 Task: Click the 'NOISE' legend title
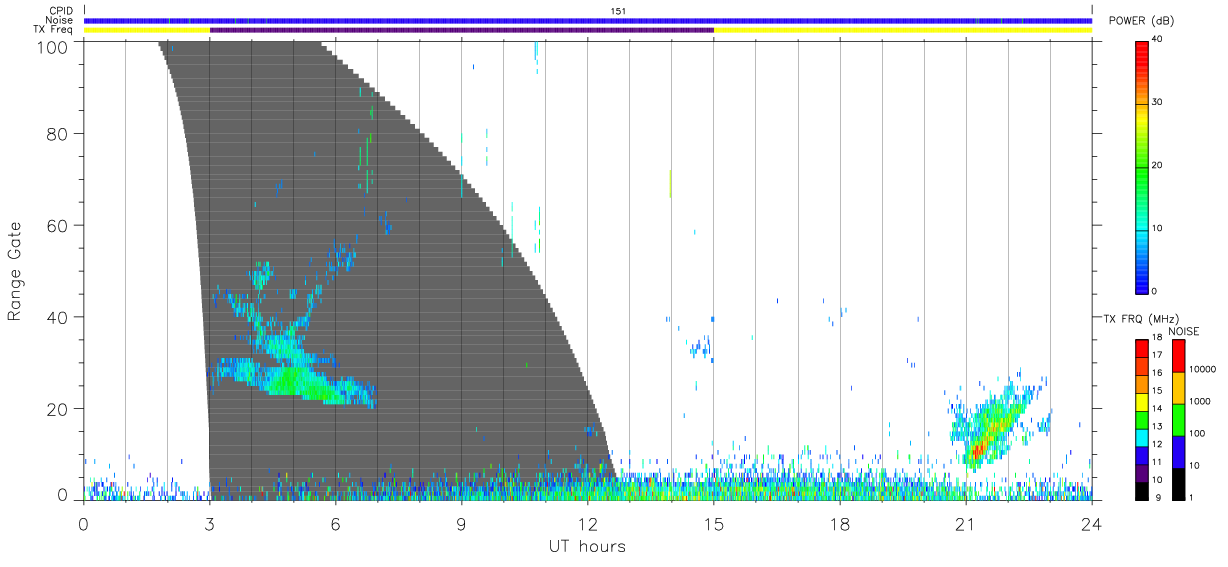[1183, 331]
